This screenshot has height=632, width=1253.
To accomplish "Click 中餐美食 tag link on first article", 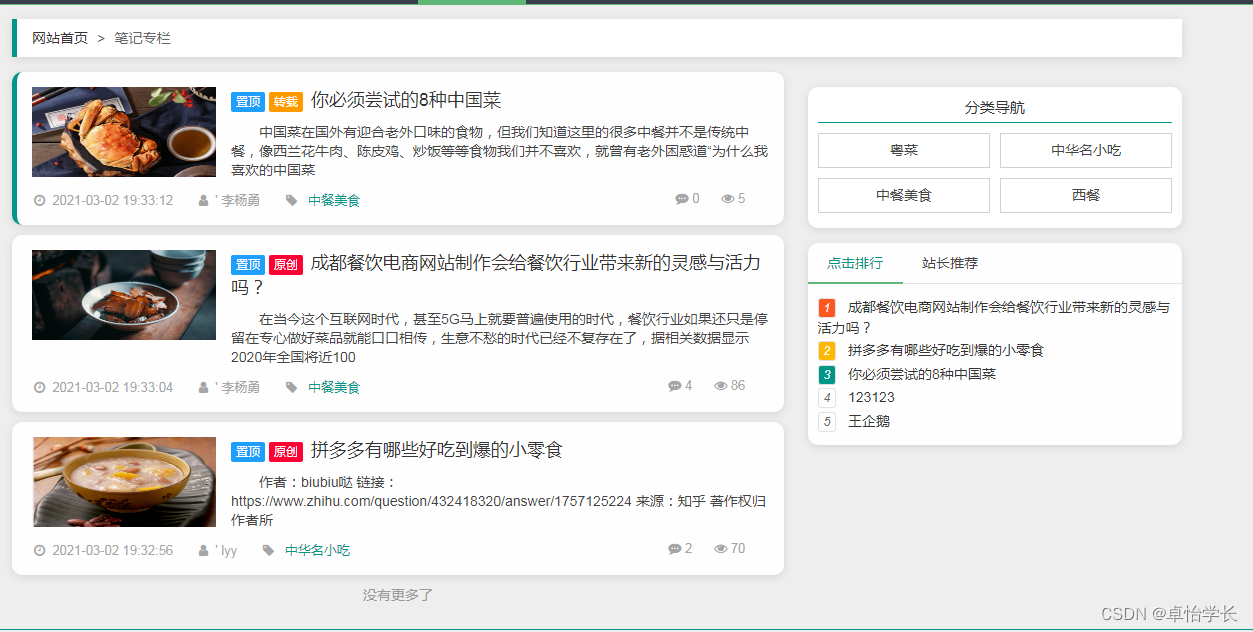I will 334,201.
